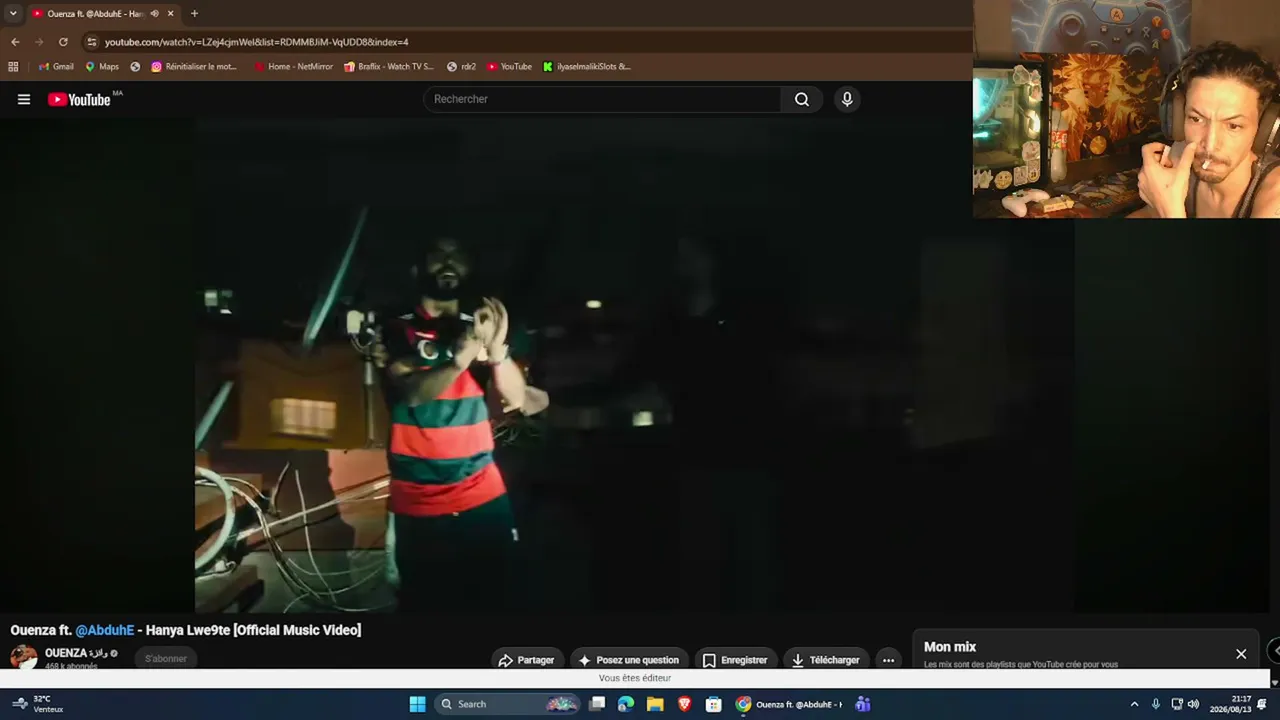This screenshot has height=720, width=1280.
Task: Open the Gmail bookmark
Action: 56,67
